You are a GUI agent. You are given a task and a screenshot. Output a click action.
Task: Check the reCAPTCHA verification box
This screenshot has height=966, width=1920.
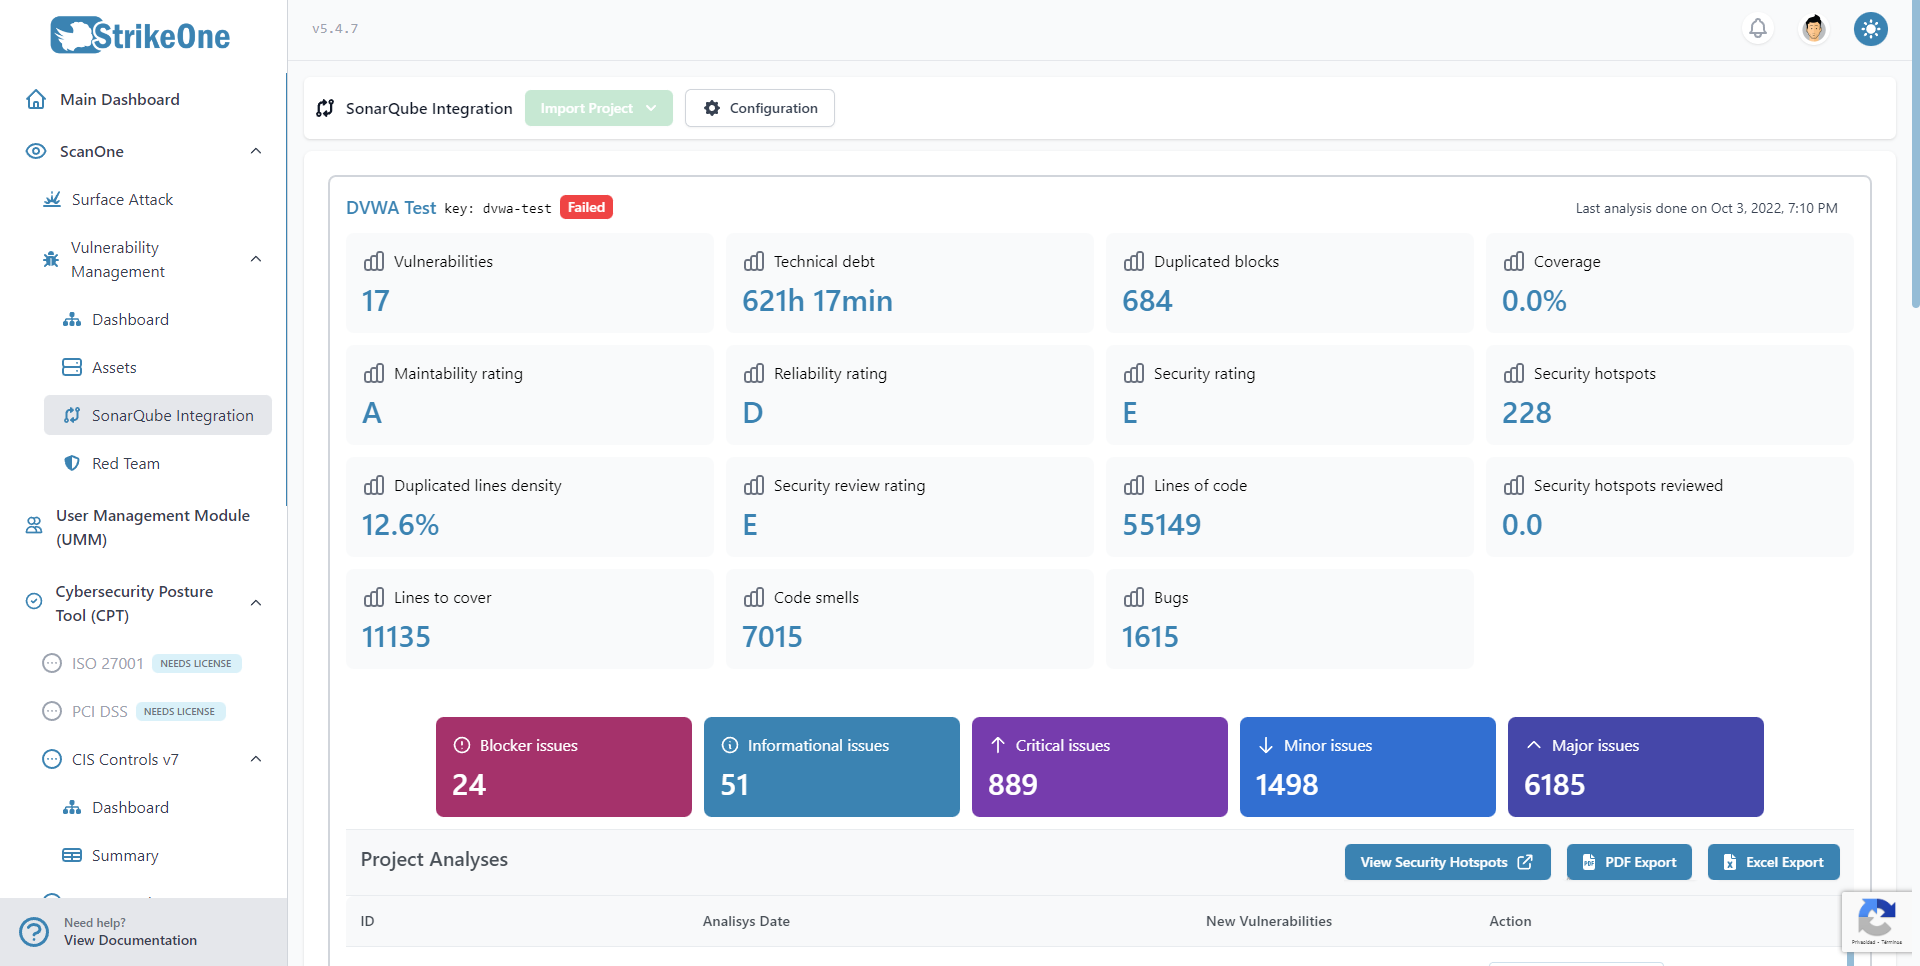1878,921
